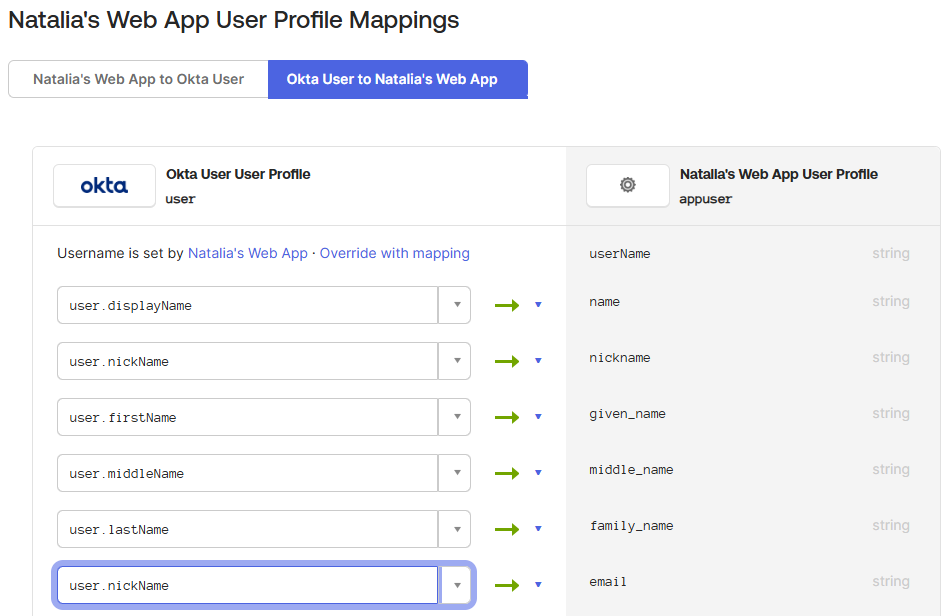Expand the dropdown arrow of the nickname row's expression field
This screenshot has width=950, height=616.
pyautogui.click(x=454, y=361)
